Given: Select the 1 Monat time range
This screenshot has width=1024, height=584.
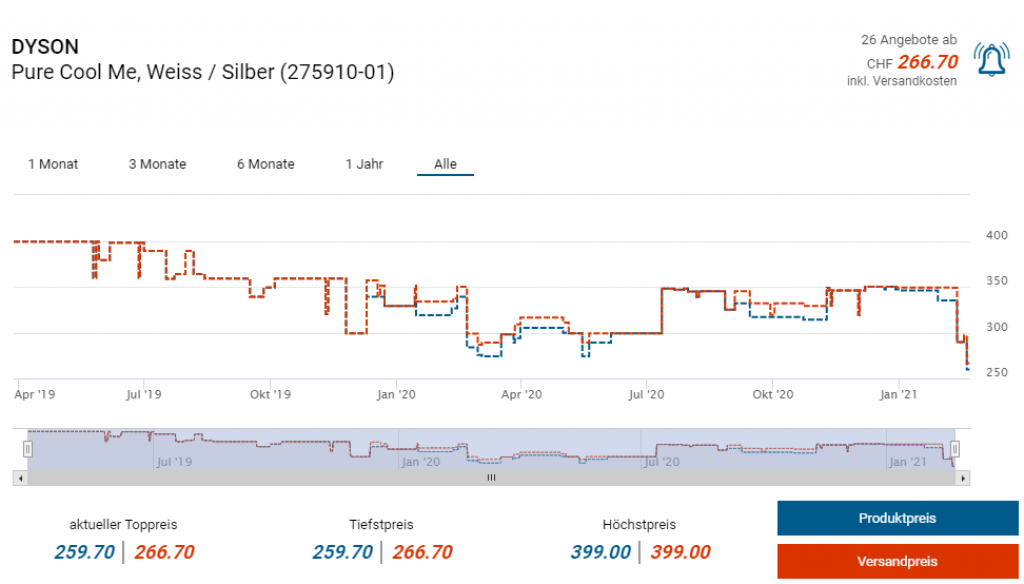Looking at the screenshot, I should click(x=53, y=164).
